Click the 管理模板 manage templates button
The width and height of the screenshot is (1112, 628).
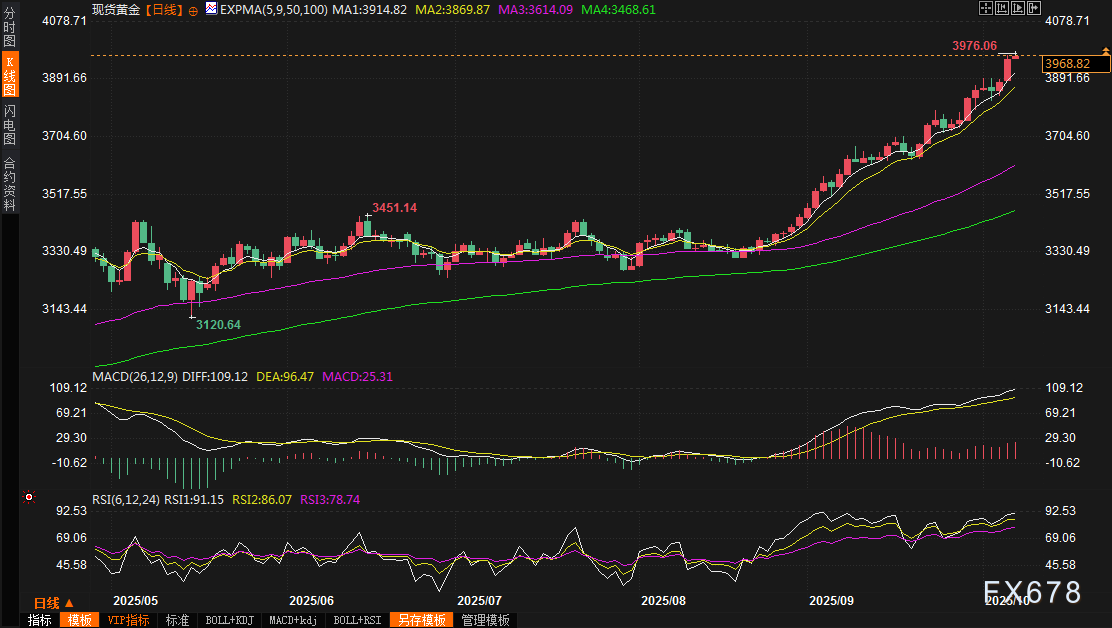pyautogui.click(x=485, y=620)
